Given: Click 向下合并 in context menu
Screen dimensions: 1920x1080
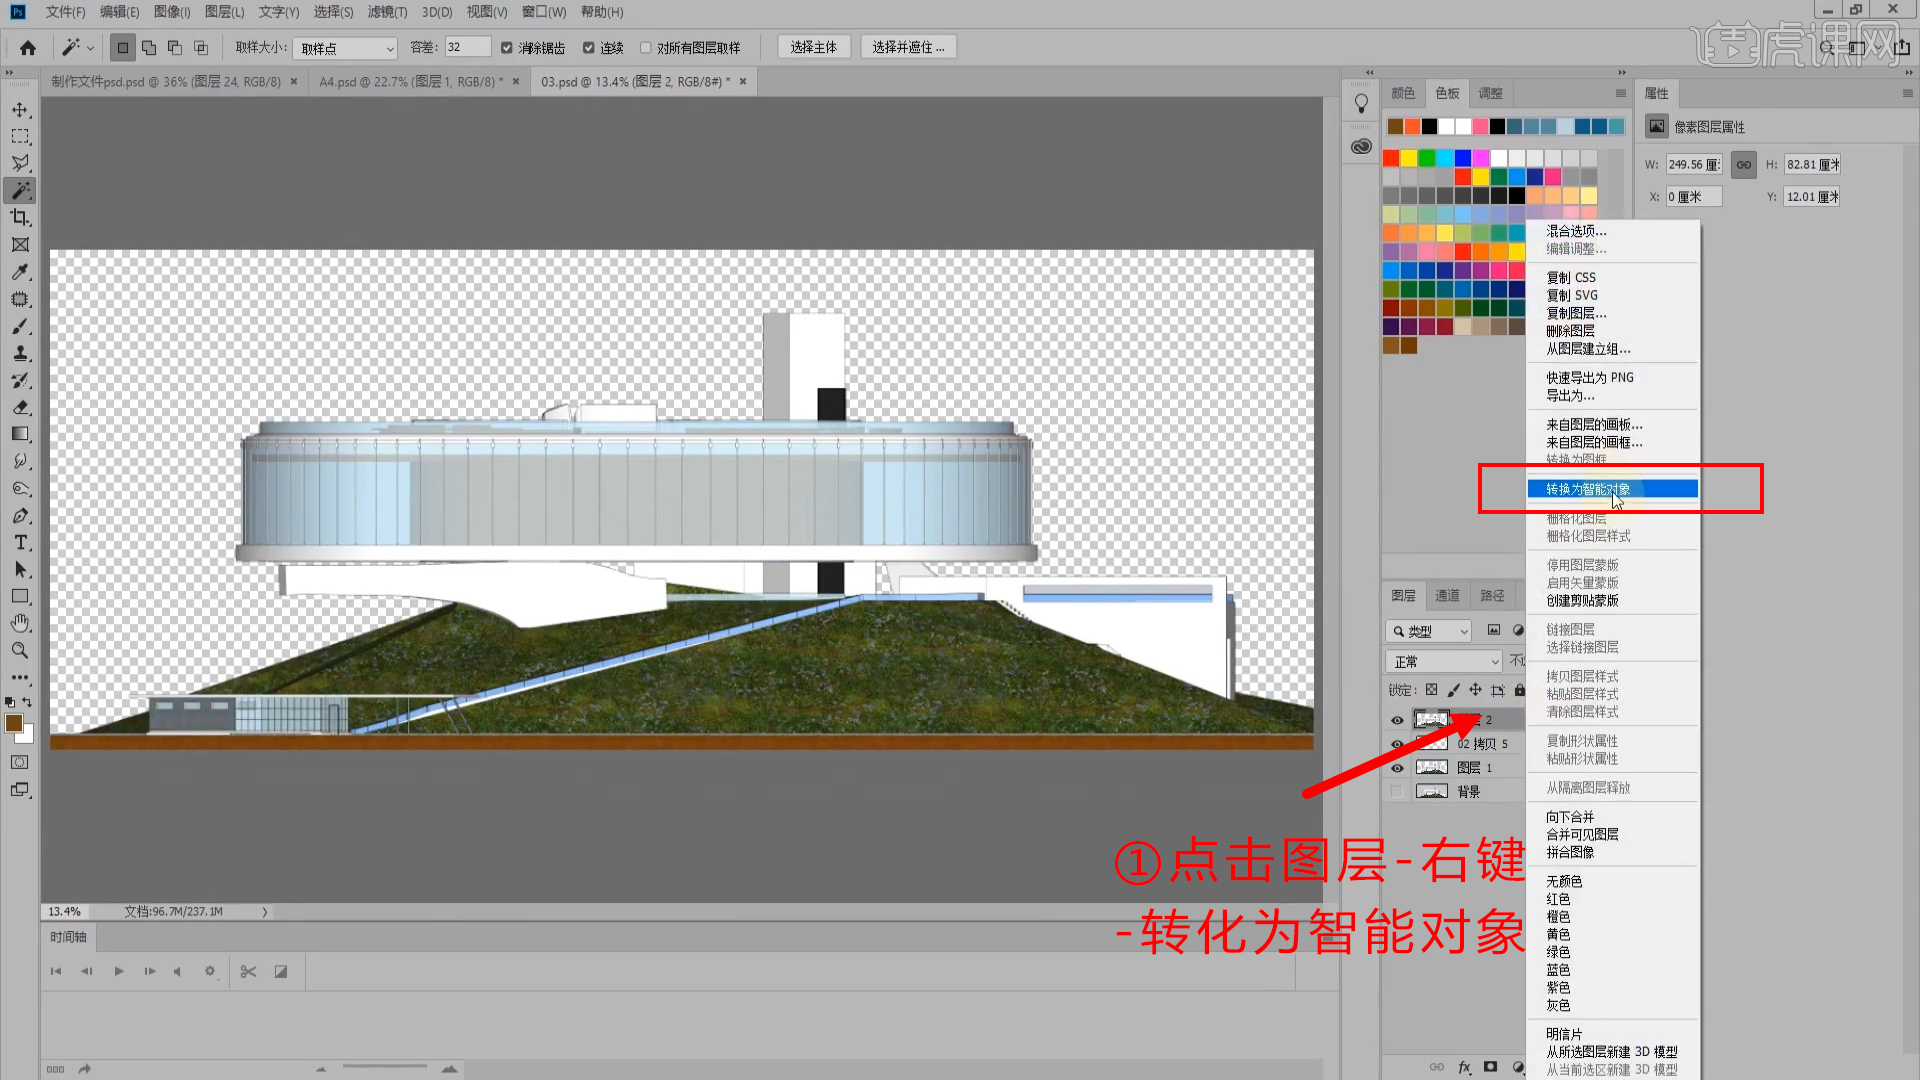Looking at the screenshot, I should 1570,817.
